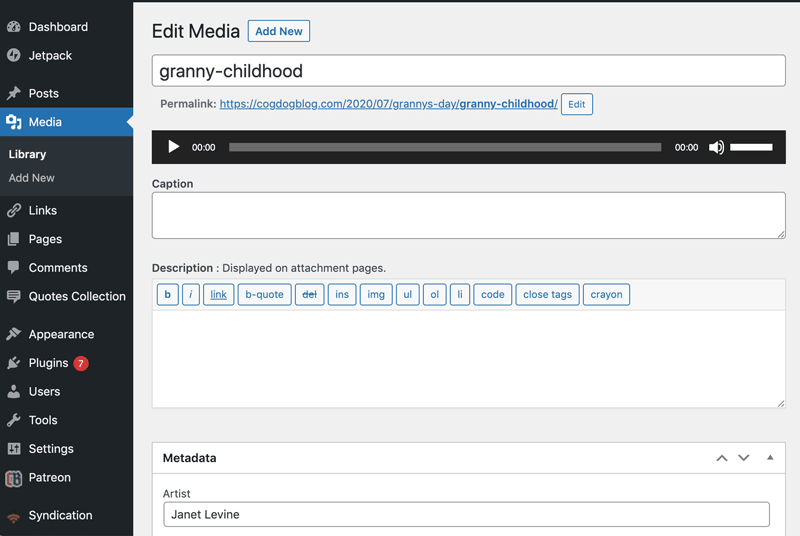Click the Posts pushpin icon
The image size is (800, 536).
coord(14,93)
